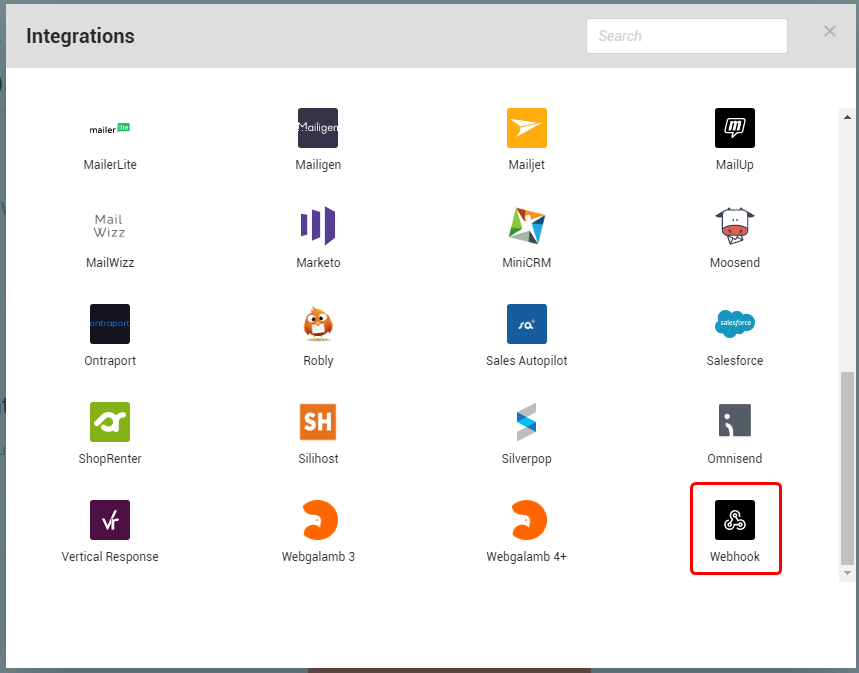Close the Integrations dialog
This screenshot has height=673, width=859.
click(829, 31)
